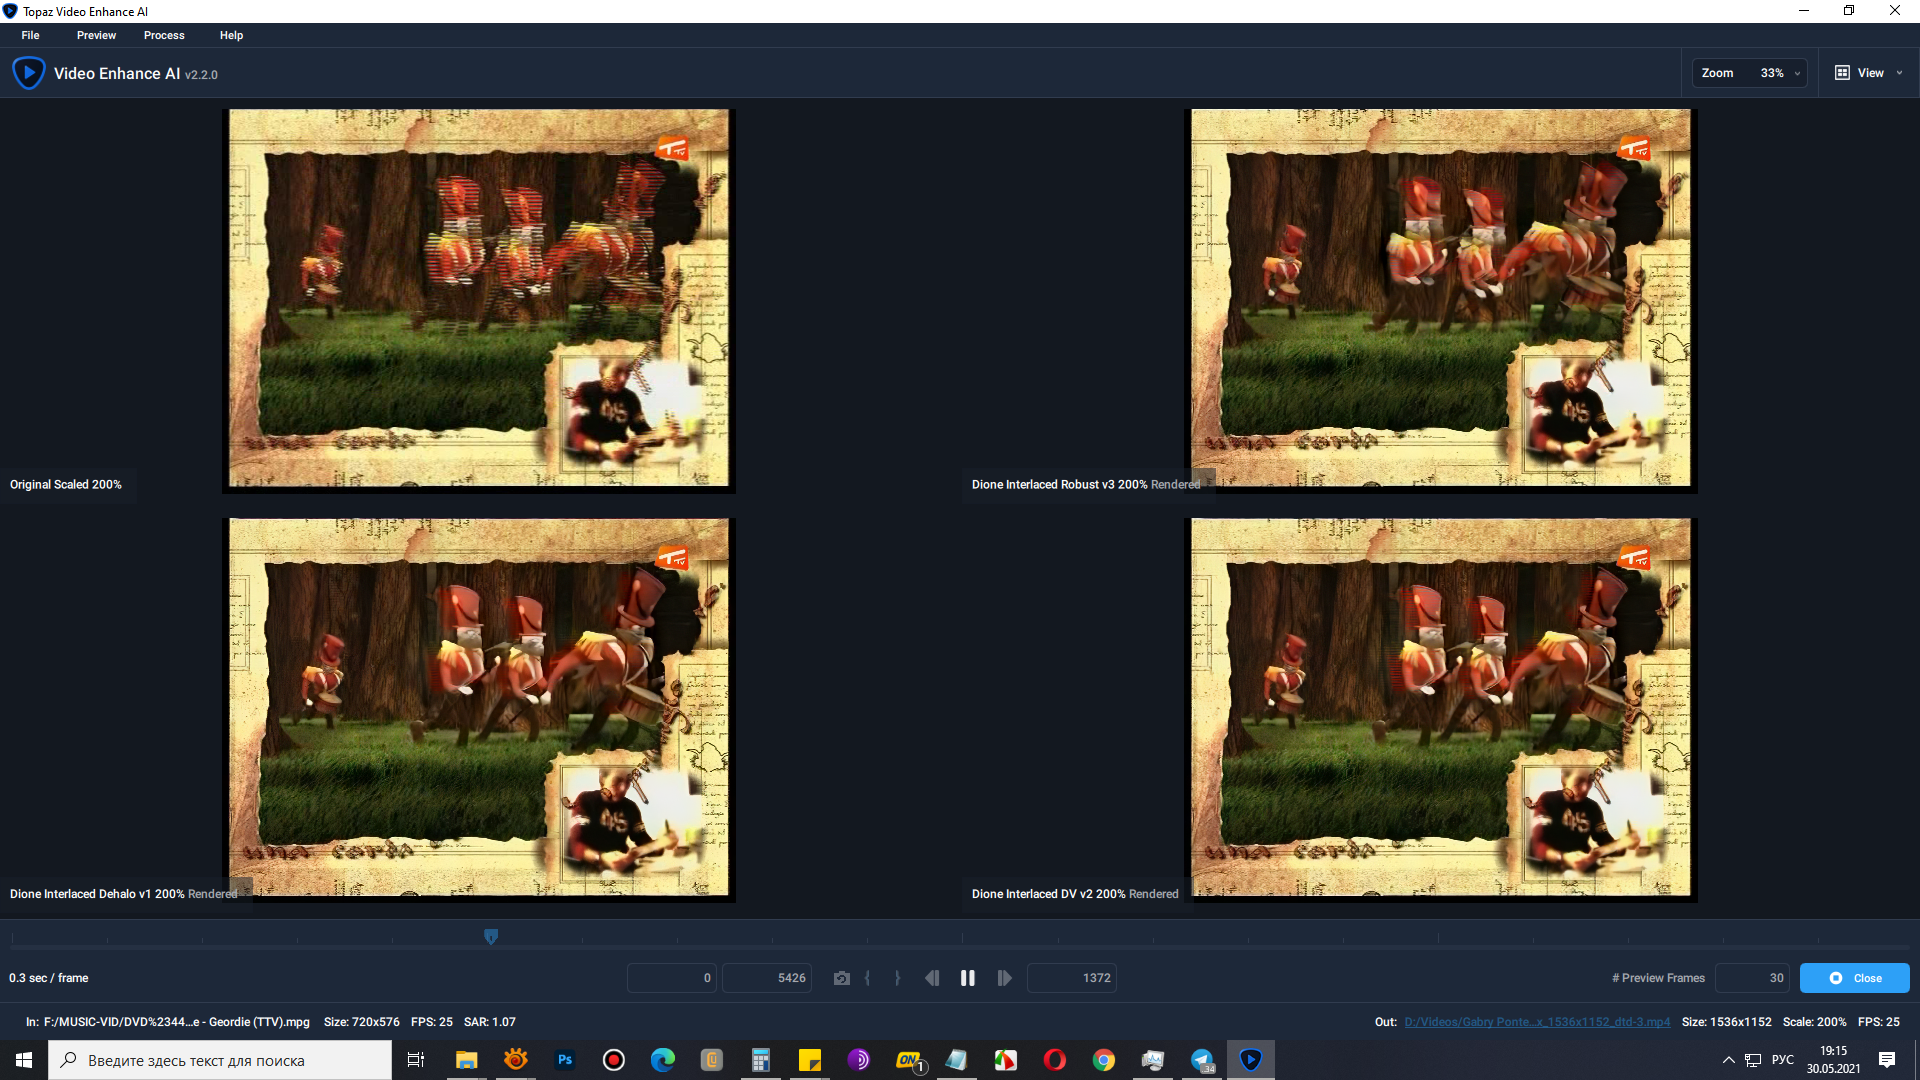1920x1080 pixels.
Task: Open Sticky Notes from the taskbar
Action: [x=810, y=1060]
